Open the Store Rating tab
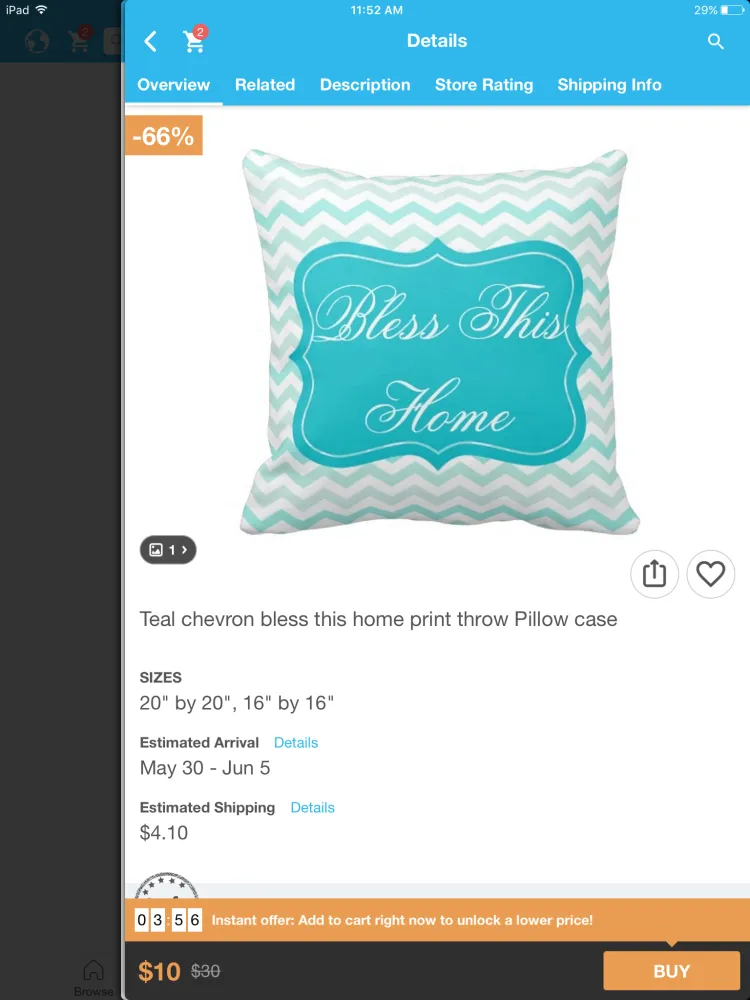This screenshot has width=750, height=1000. click(484, 85)
